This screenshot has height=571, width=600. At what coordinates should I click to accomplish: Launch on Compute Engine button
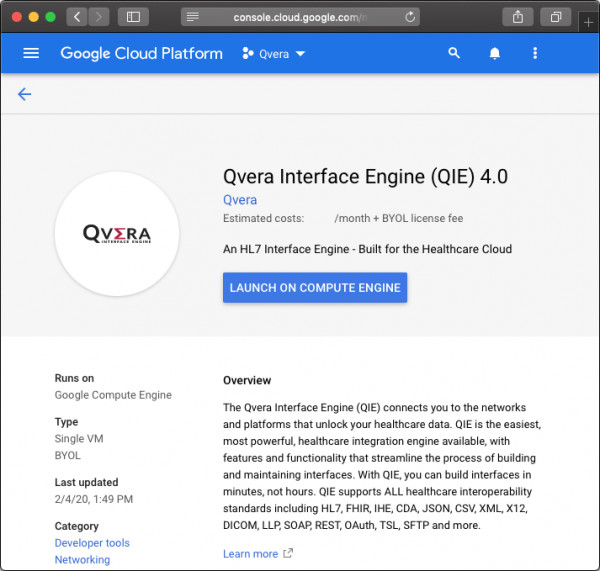coord(315,287)
